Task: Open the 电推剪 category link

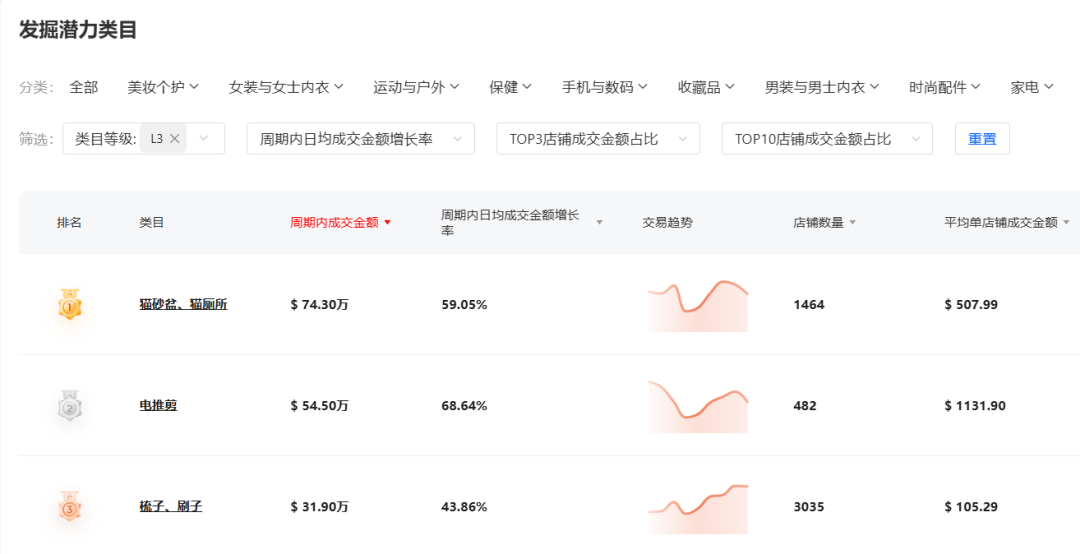Action: tap(158, 405)
